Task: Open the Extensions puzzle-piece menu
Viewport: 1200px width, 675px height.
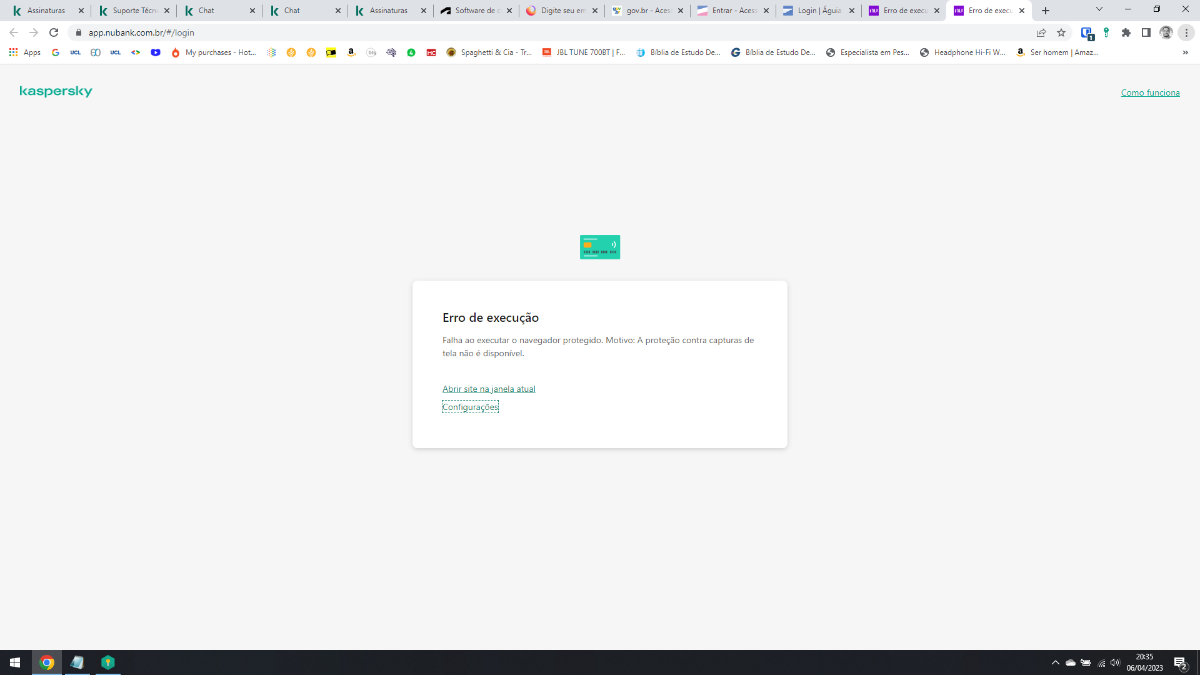Action: pyautogui.click(x=1126, y=32)
